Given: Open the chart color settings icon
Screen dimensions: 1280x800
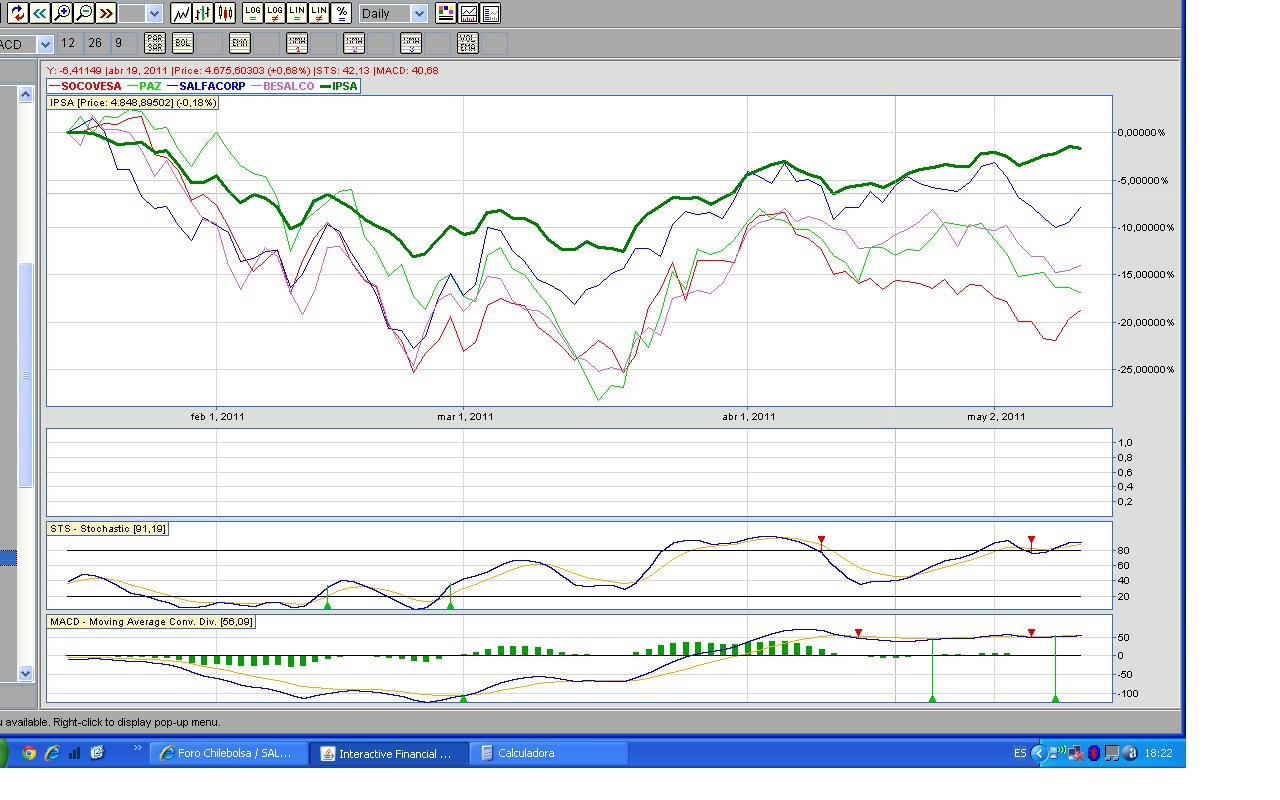Looking at the screenshot, I should click(446, 13).
